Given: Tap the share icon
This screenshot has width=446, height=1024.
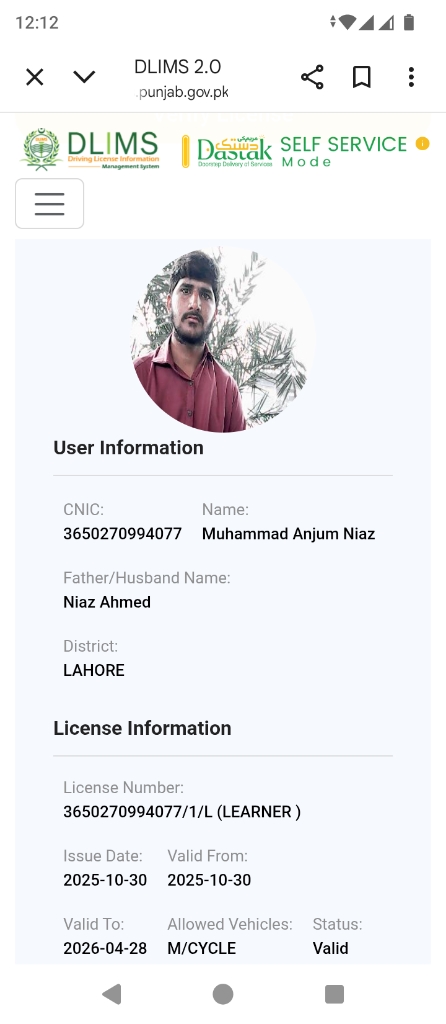Looking at the screenshot, I should tap(312, 77).
